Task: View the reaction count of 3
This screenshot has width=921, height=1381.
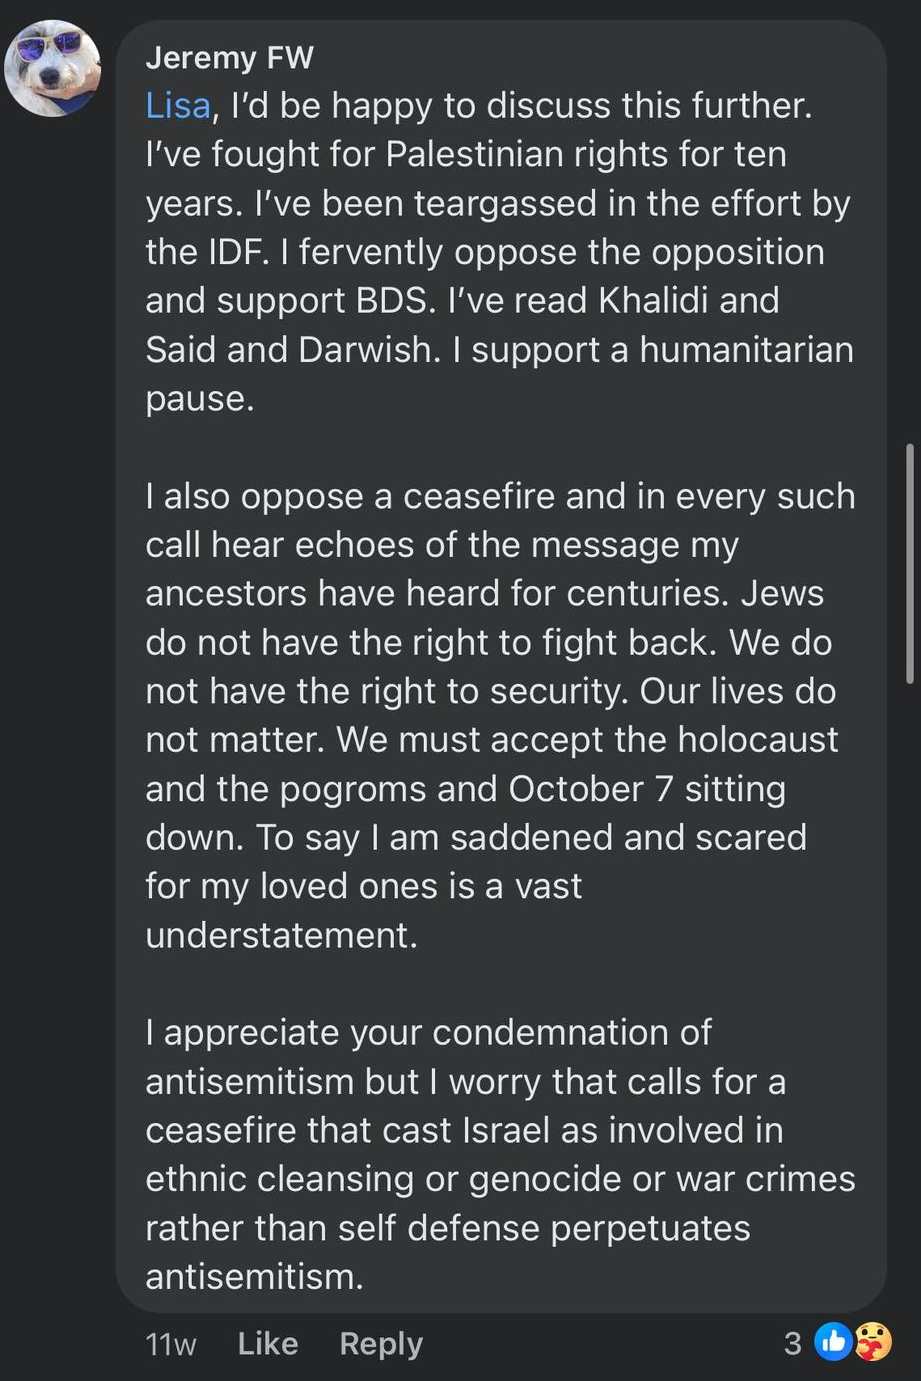Action: pyautogui.click(x=792, y=1343)
